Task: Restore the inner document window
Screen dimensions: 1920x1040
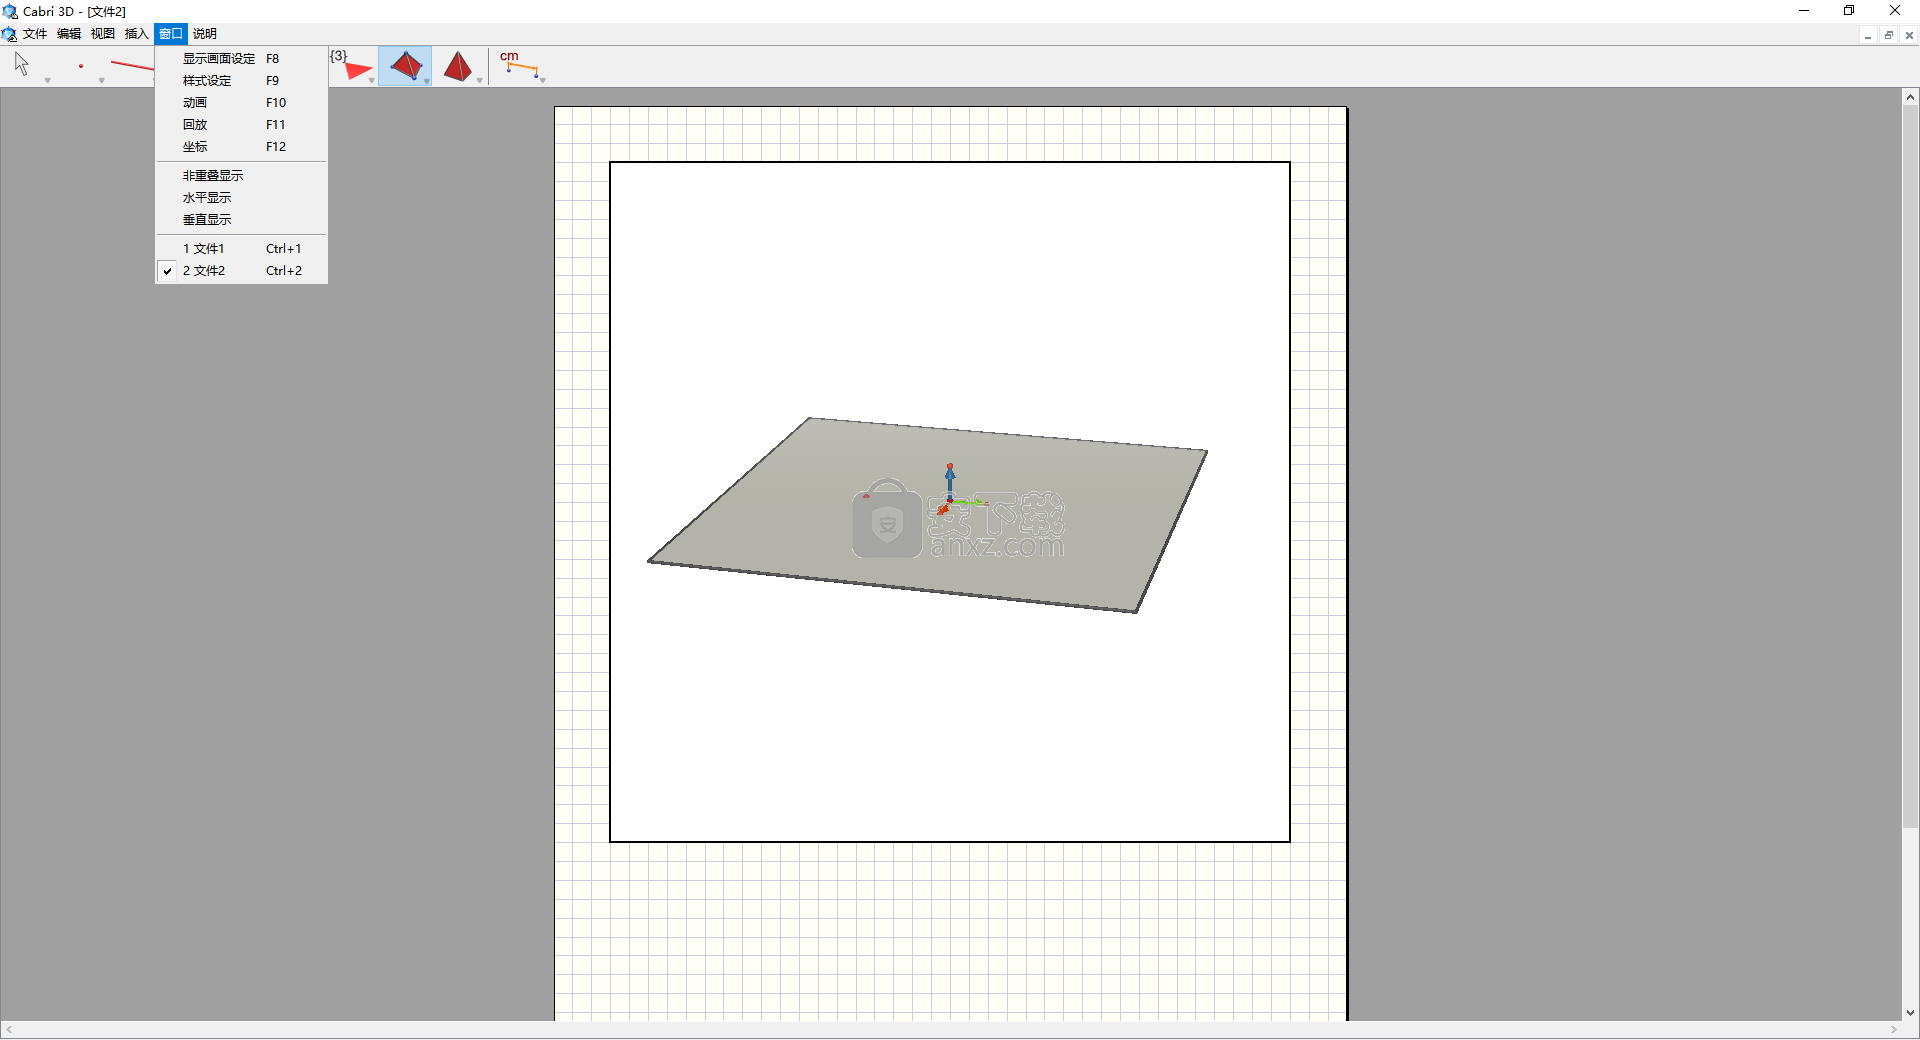Action: [x=1888, y=35]
